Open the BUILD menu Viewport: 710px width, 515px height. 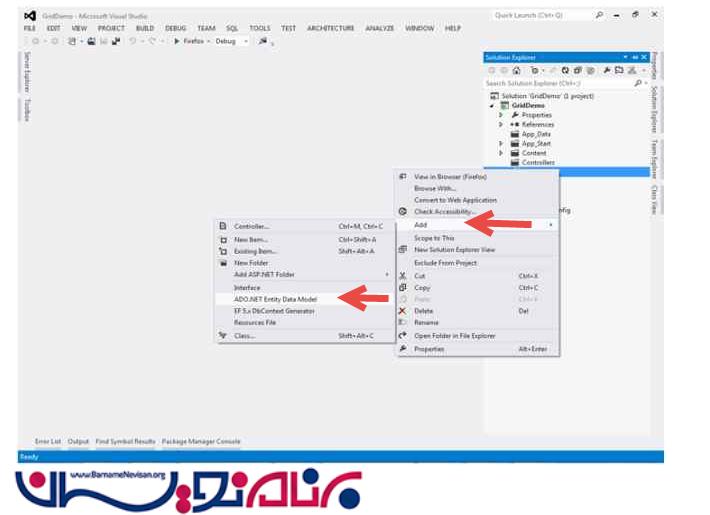pos(145,28)
